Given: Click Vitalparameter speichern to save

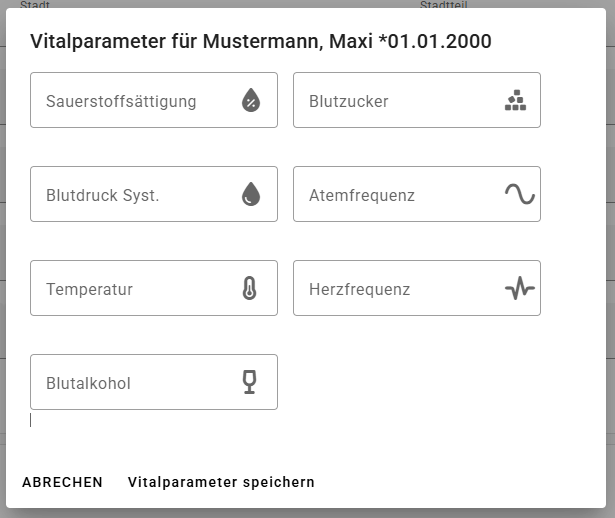Looking at the screenshot, I should (x=221, y=482).
